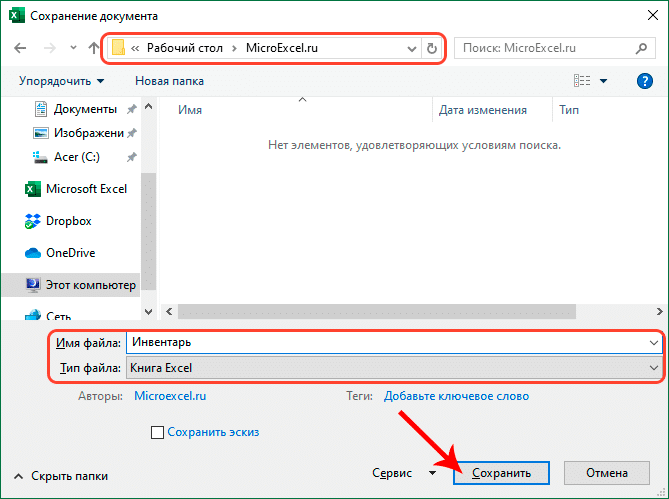Collapse folders with Скрыть папки
Image resolution: width=669 pixels, height=499 pixels.
tap(61, 476)
